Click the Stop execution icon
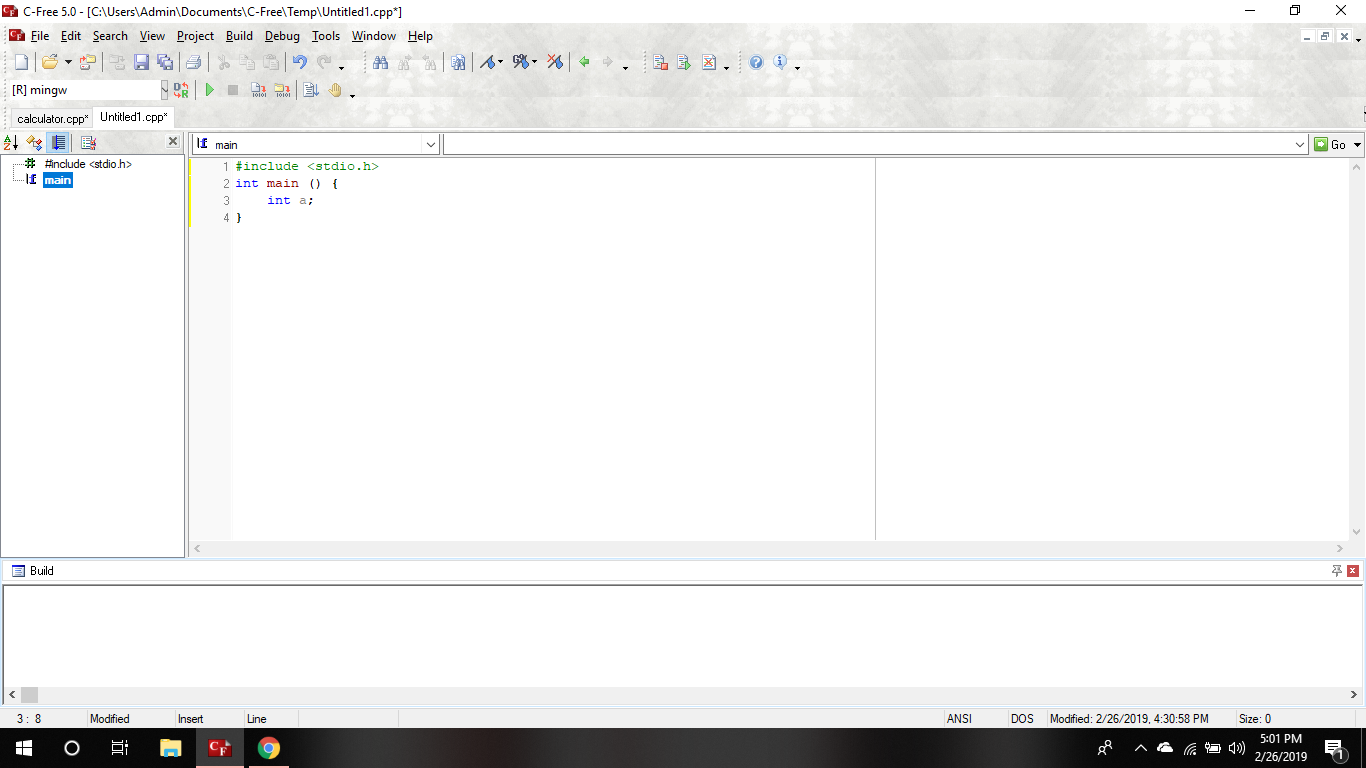Image resolution: width=1366 pixels, height=768 pixels. pos(232,89)
